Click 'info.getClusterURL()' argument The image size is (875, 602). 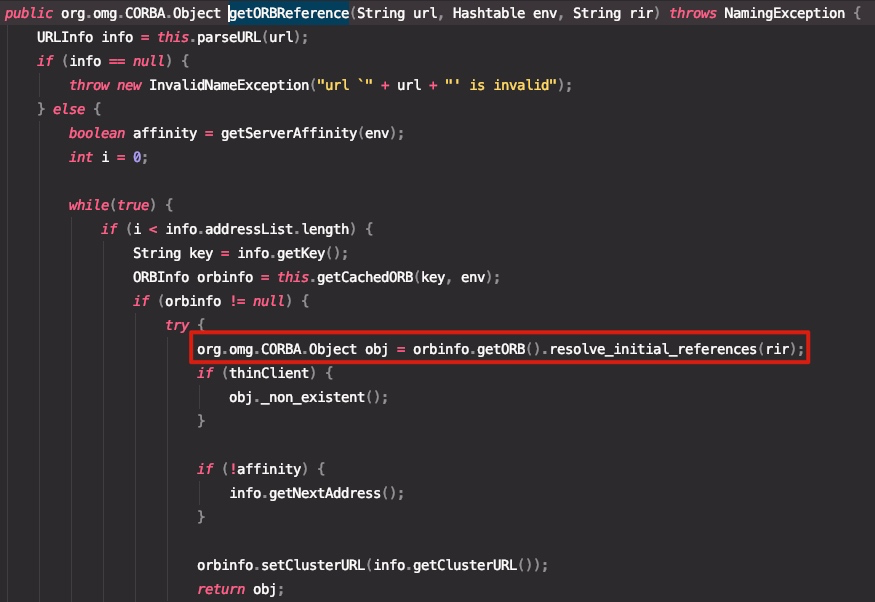pos(453,565)
